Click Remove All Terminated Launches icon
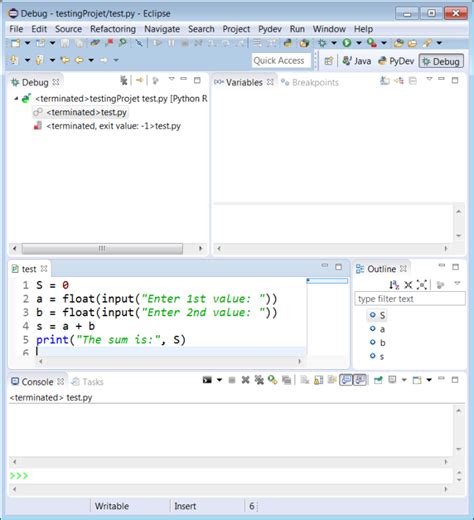The width and height of the screenshot is (474, 520). point(124,80)
